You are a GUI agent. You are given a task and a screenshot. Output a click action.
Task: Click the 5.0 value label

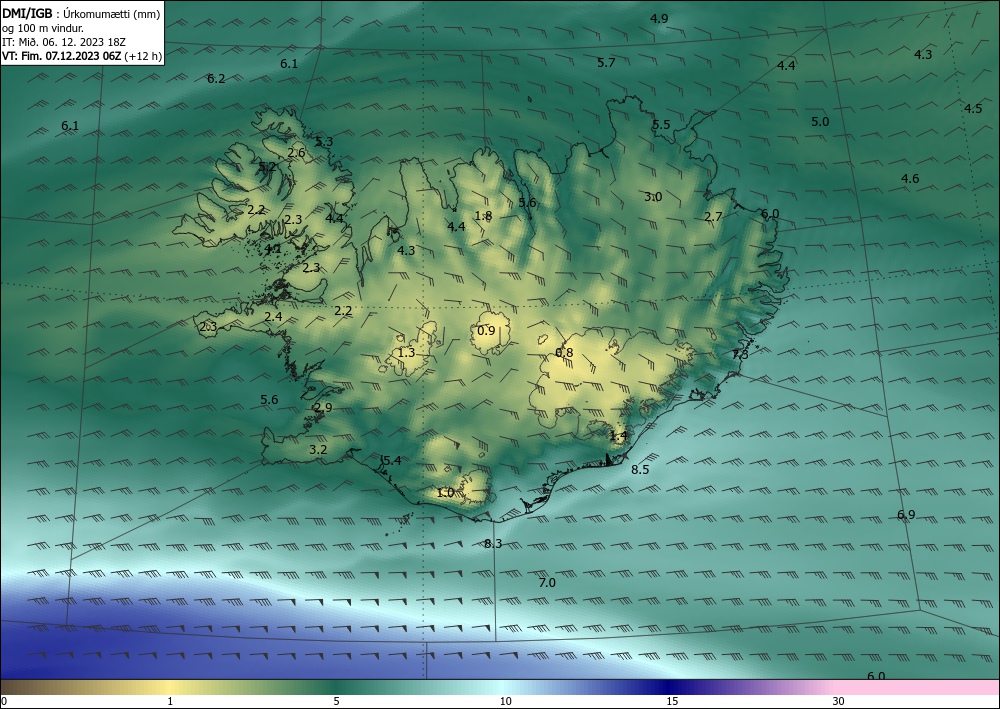click(820, 121)
